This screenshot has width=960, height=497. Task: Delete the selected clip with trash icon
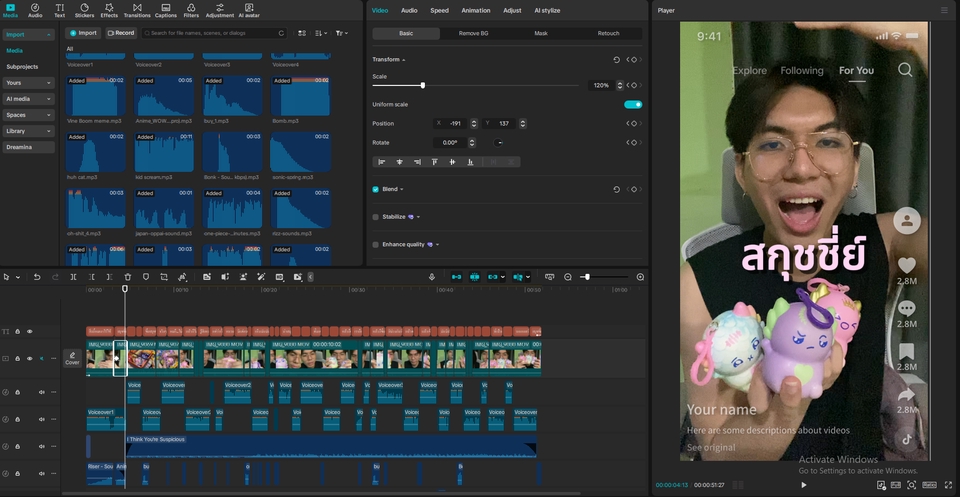[x=128, y=277]
